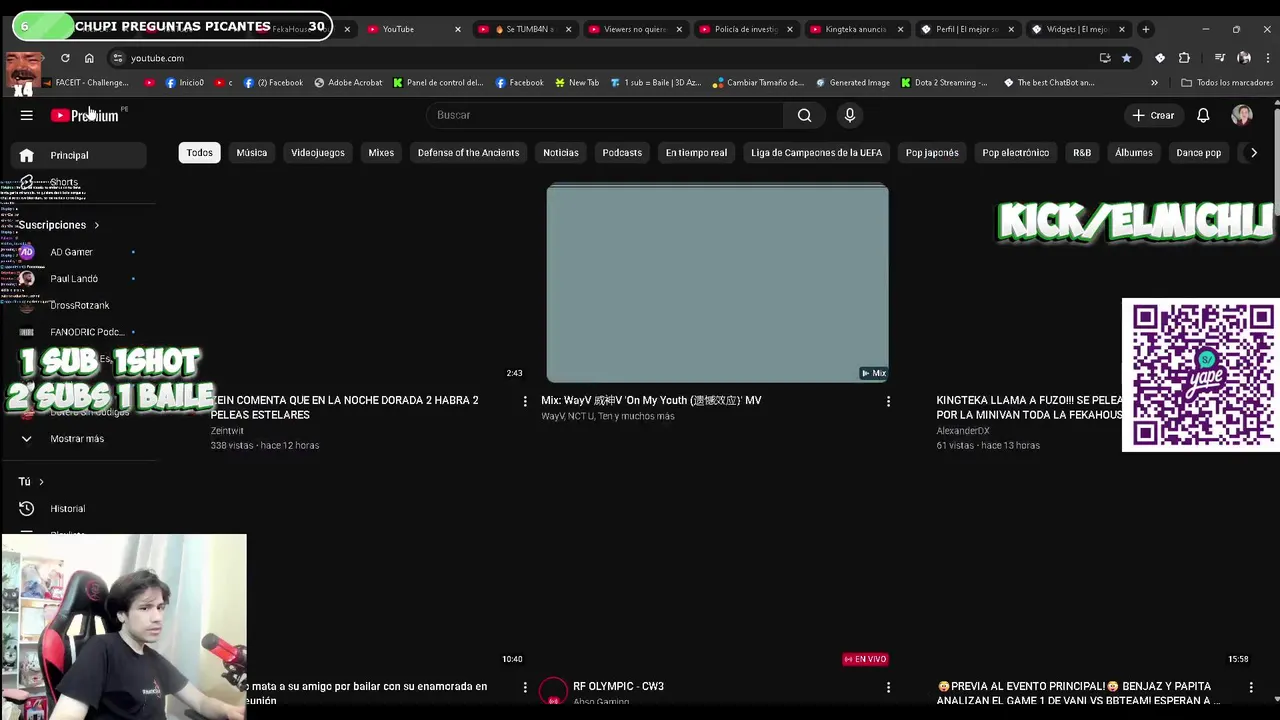Select the Pop electrónico chip
Image resolution: width=1280 pixels, height=720 pixels.
tap(1015, 153)
